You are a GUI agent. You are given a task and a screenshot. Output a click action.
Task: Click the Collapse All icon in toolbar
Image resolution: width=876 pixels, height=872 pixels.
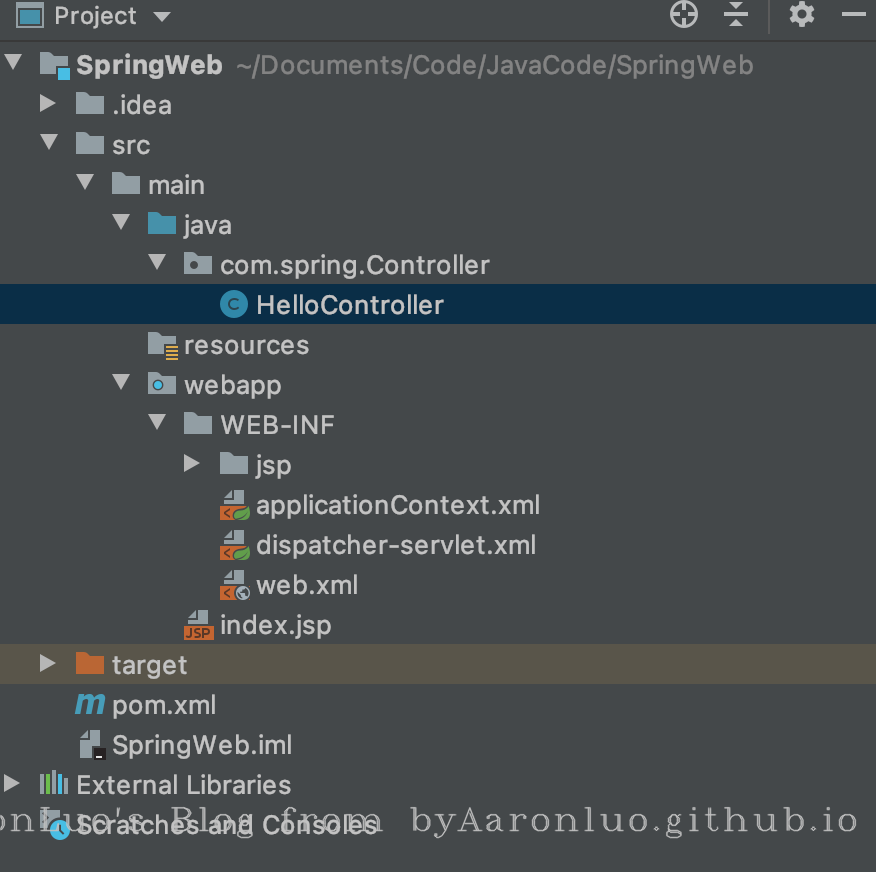point(736,15)
